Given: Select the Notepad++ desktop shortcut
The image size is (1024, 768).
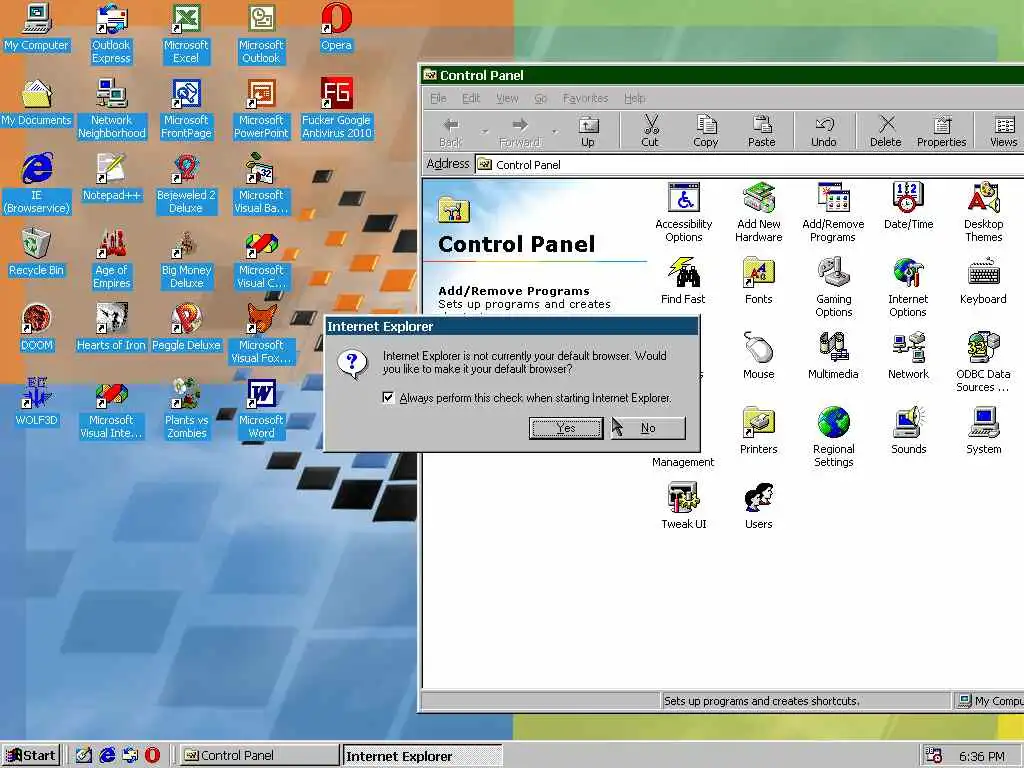Looking at the screenshot, I should point(111,178).
